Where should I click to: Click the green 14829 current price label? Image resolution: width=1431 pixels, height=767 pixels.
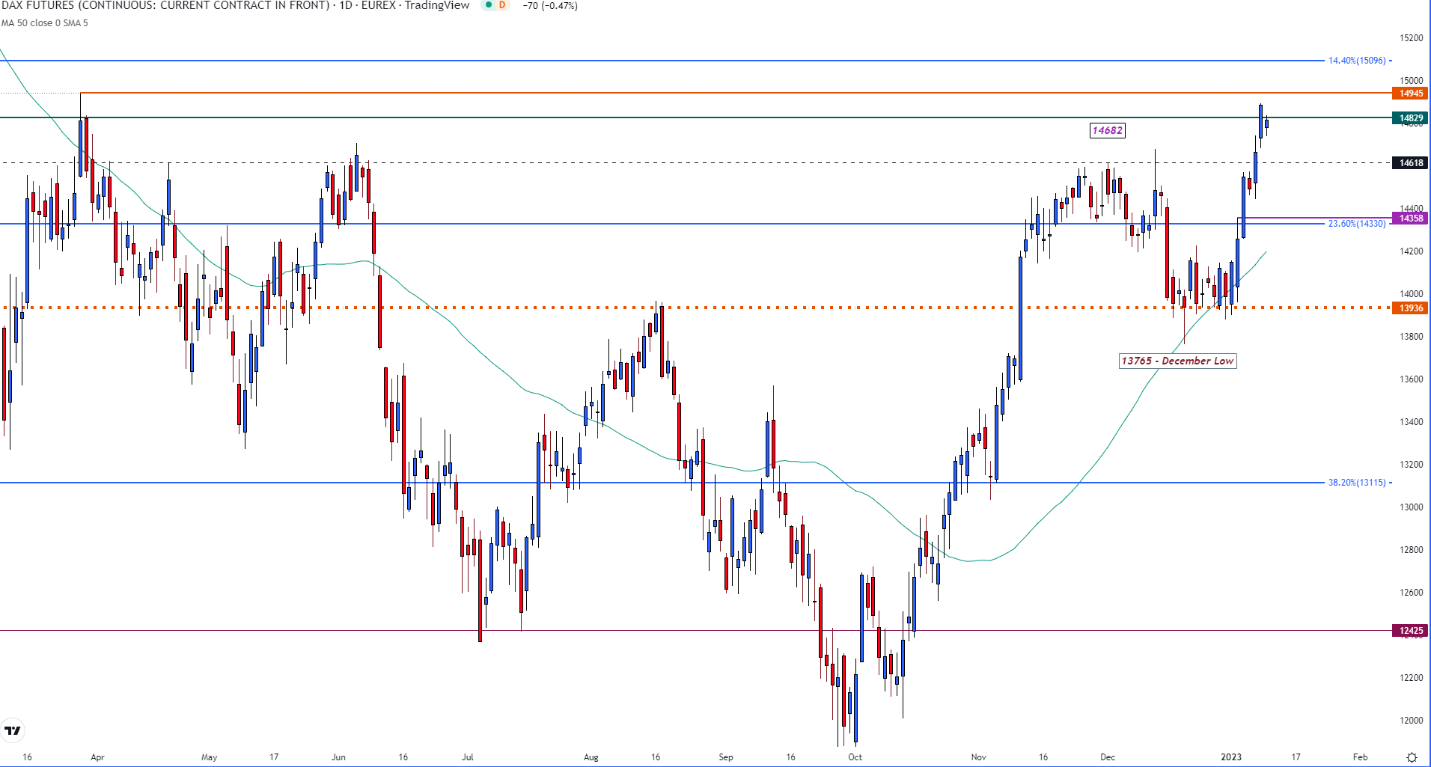pyautogui.click(x=1412, y=117)
